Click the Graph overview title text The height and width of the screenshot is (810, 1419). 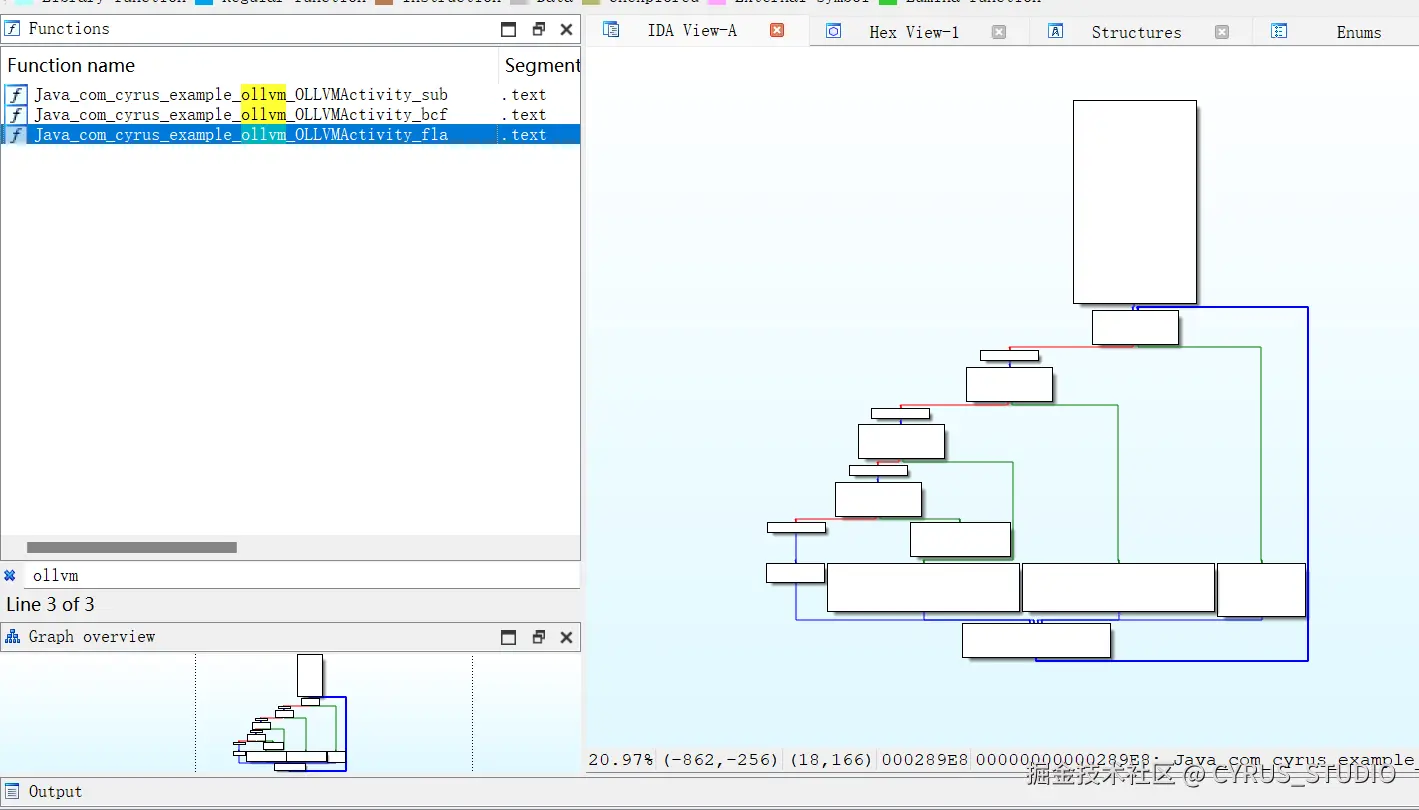pyautogui.click(x=92, y=637)
